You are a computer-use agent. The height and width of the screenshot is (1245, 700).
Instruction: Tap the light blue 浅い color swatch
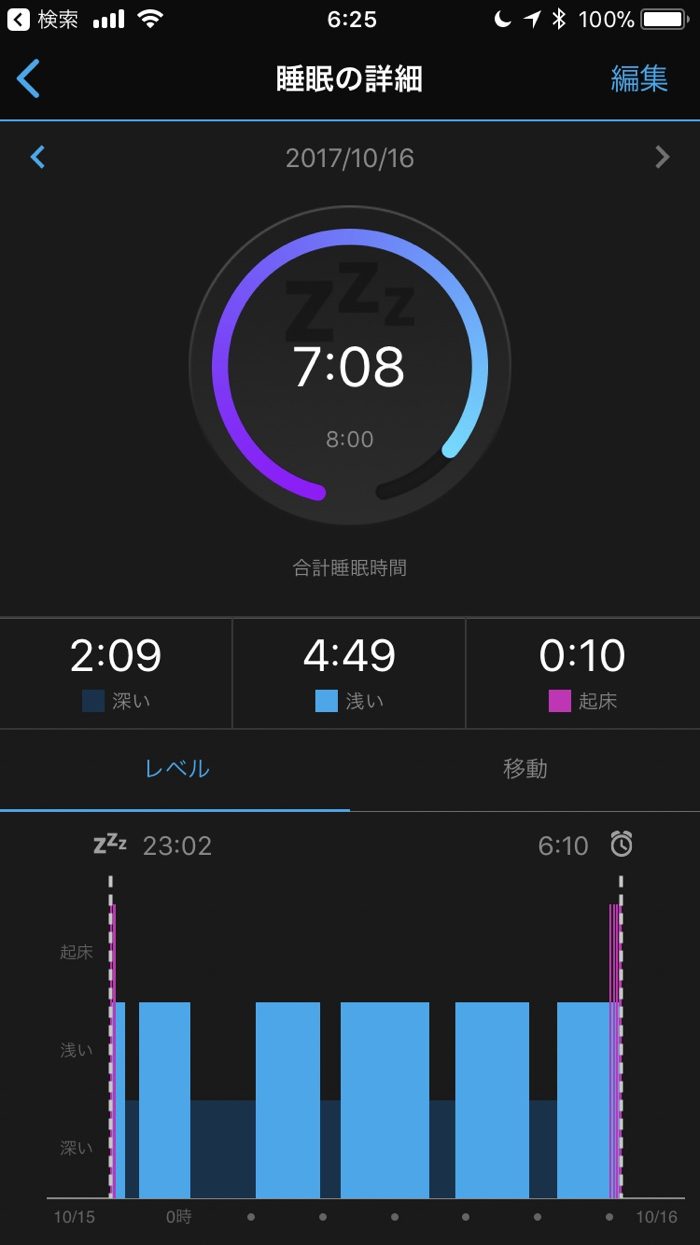pos(326,701)
